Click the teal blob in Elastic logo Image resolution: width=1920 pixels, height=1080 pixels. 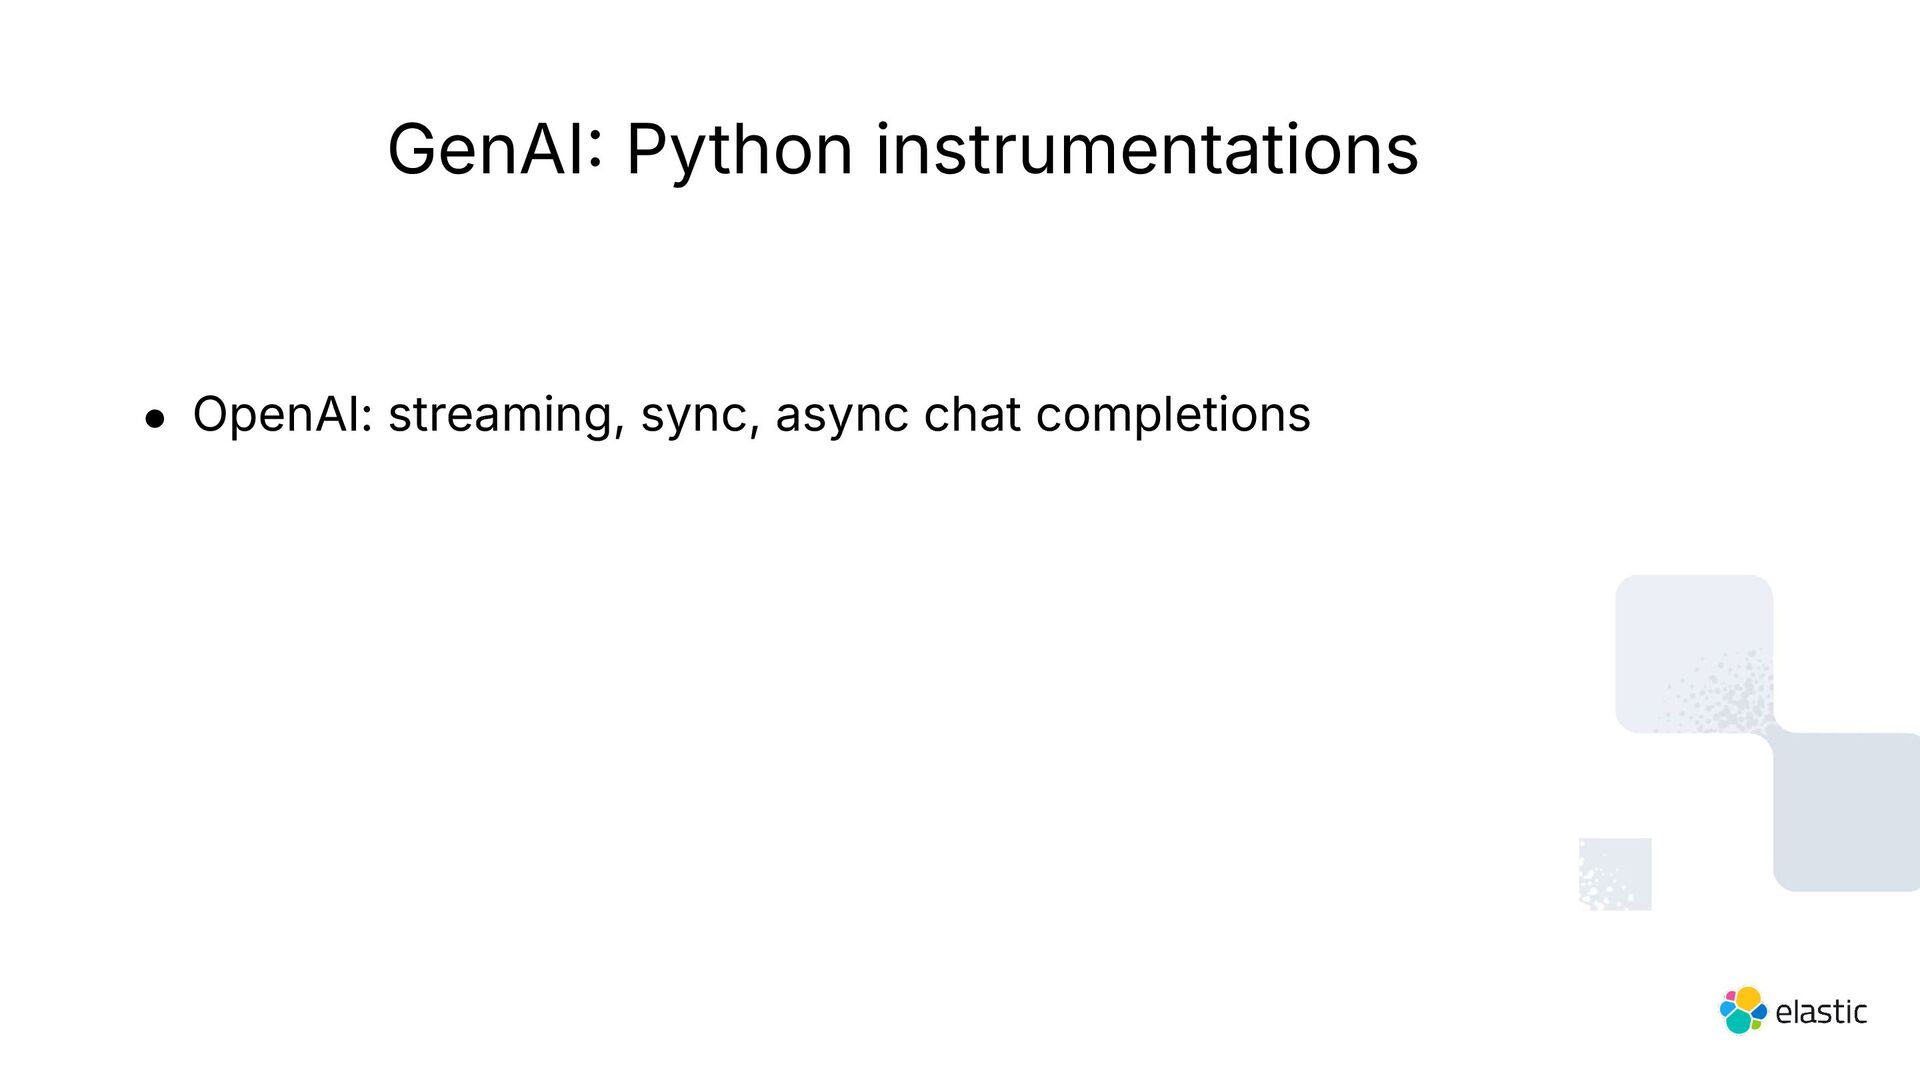1739,1021
